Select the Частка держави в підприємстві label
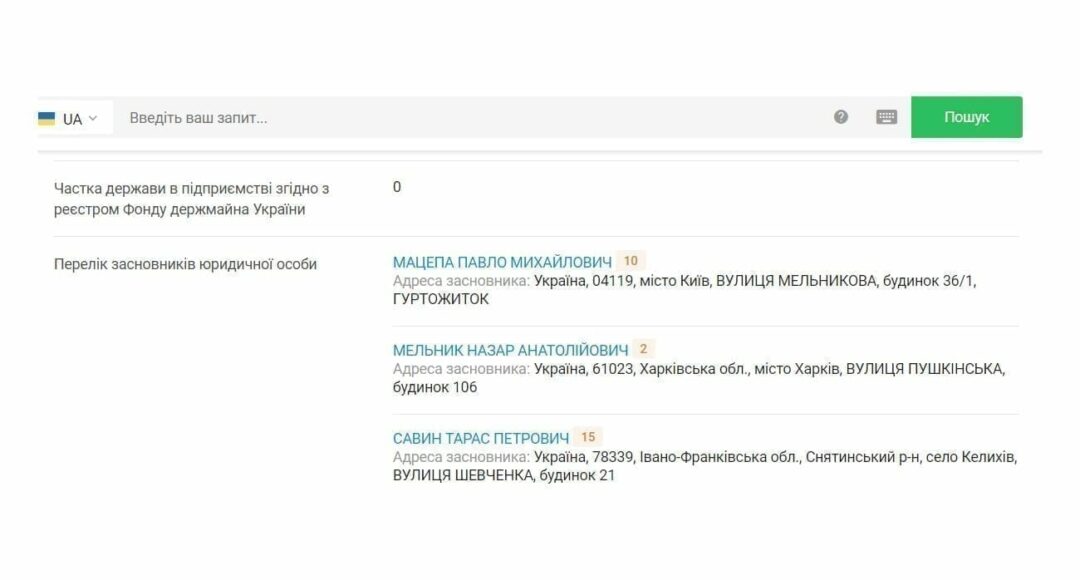1080x580 pixels. click(x=191, y=199)
